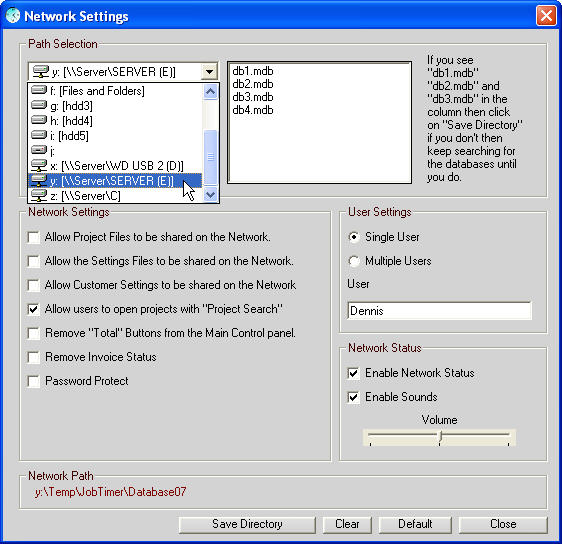Select the Multiple Users radio button

tap(354, 261)
